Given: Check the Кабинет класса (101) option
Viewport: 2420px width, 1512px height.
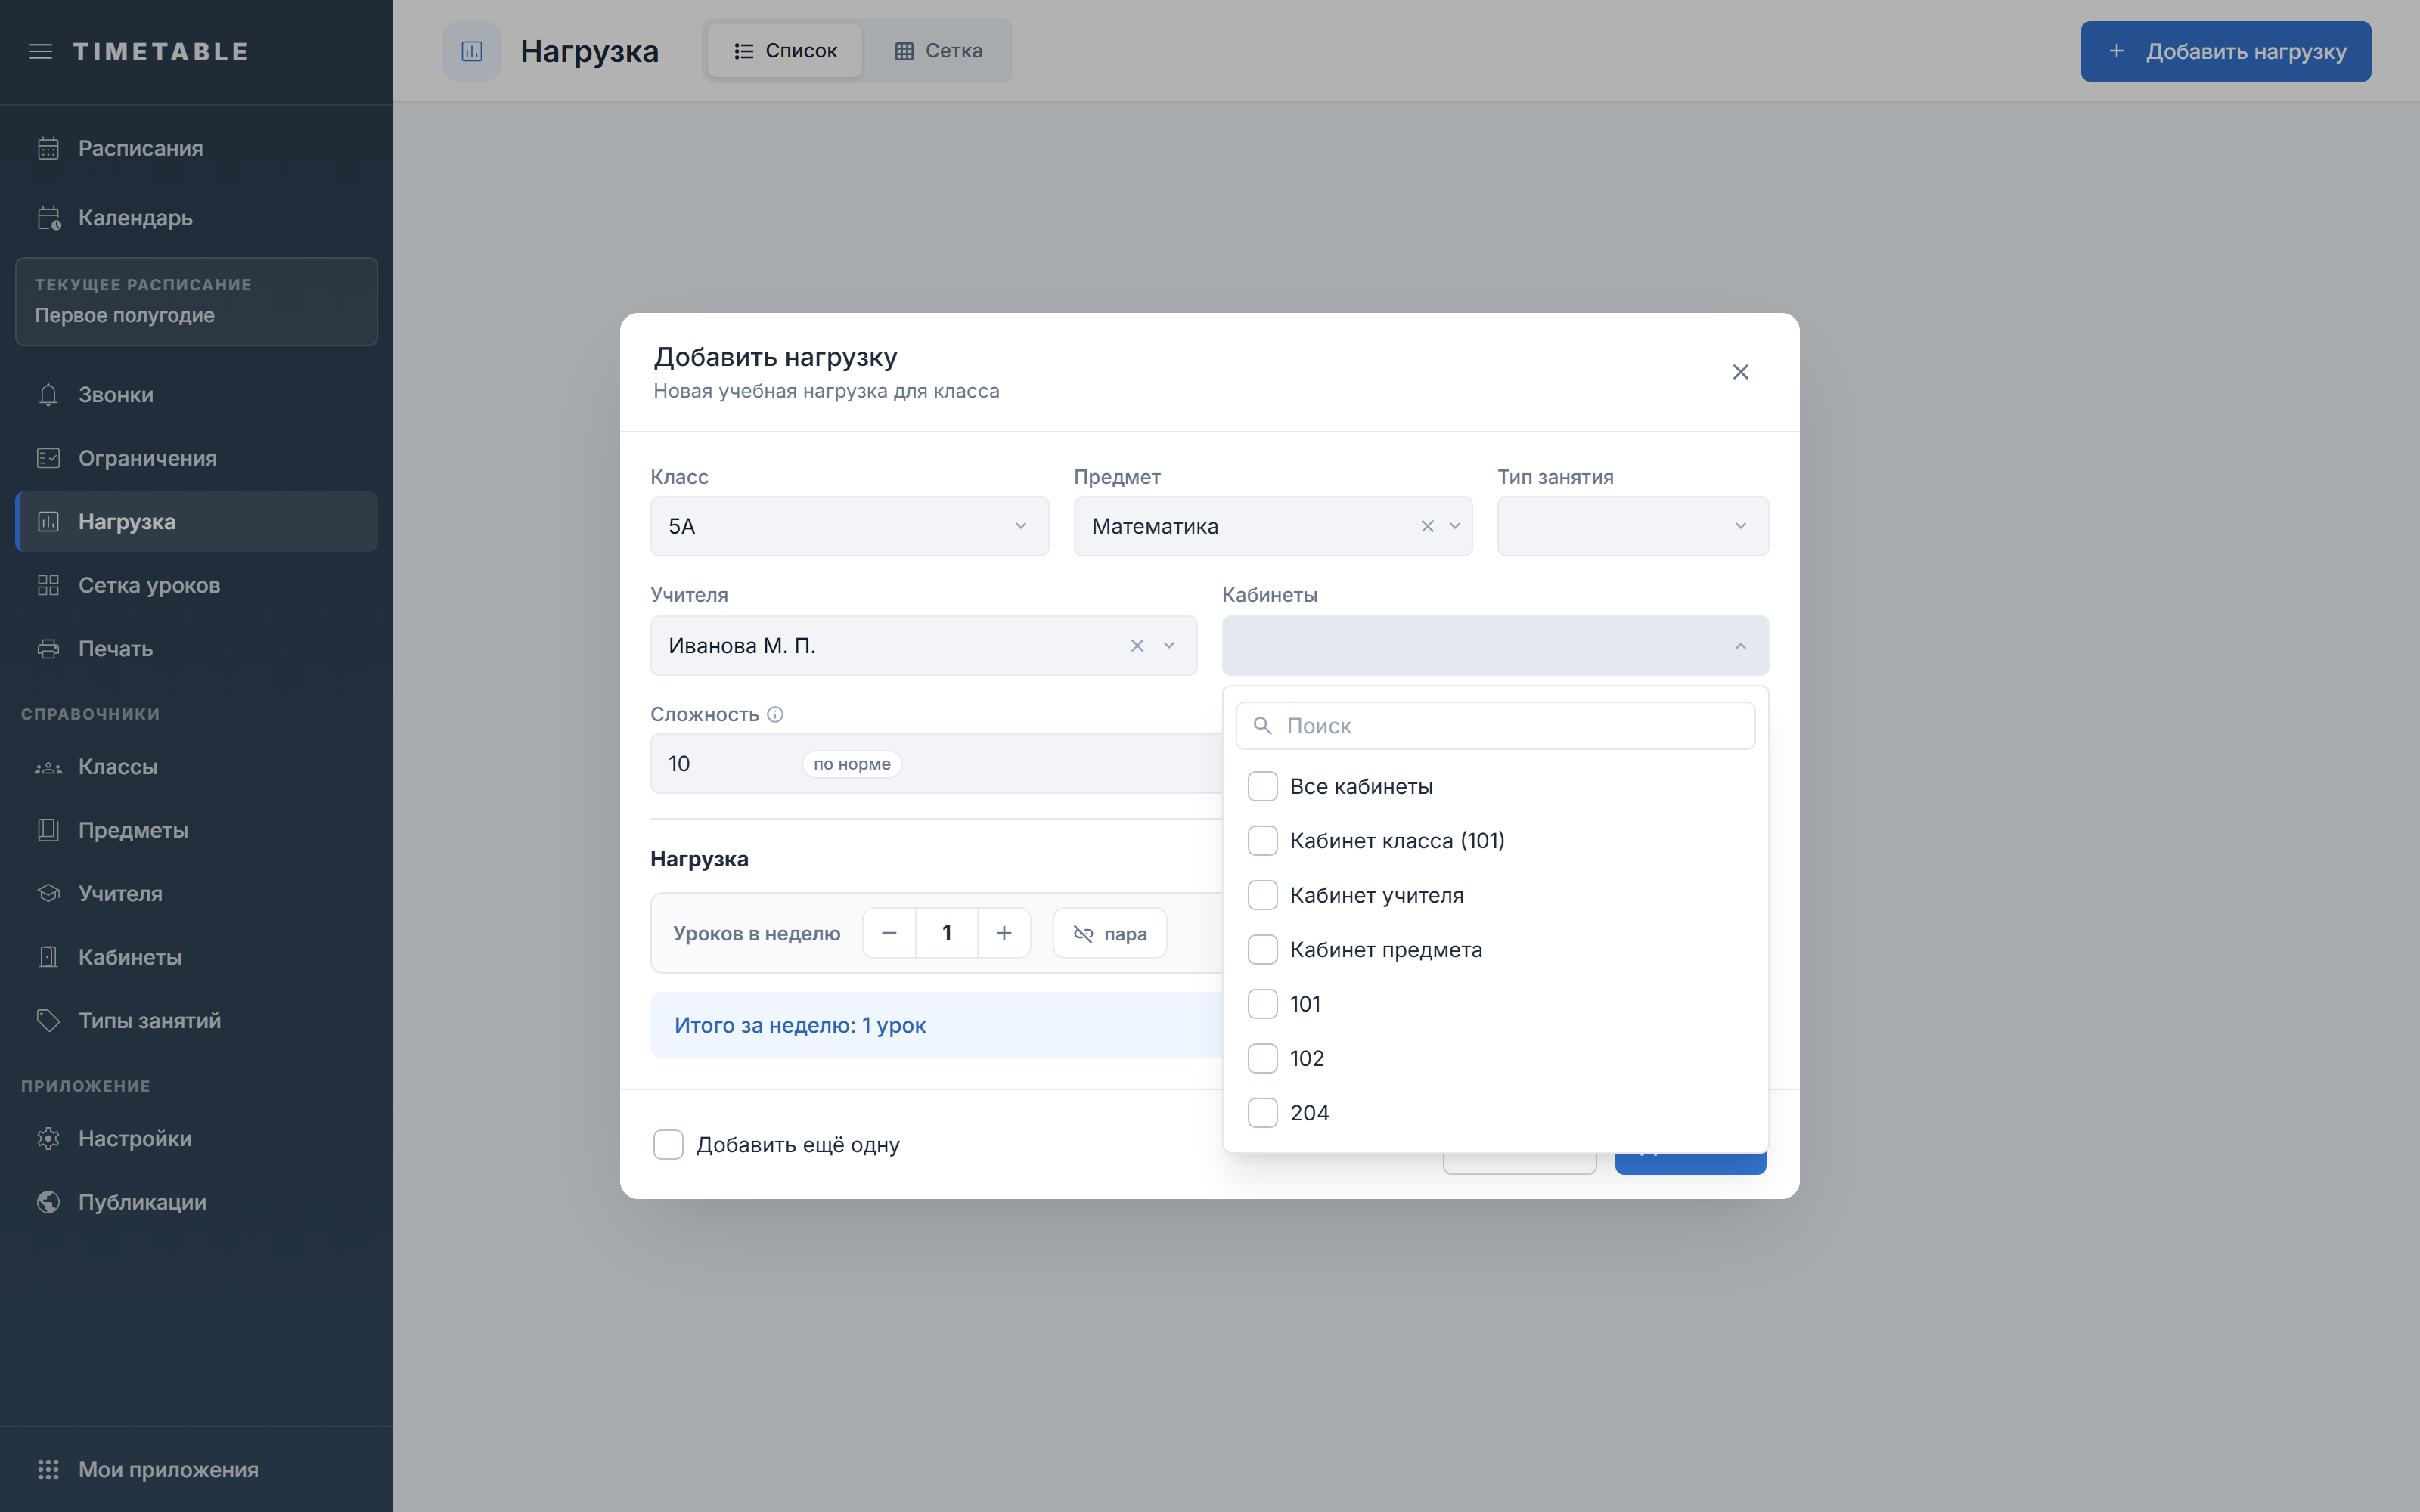Looking at the screenshot, I should (x=1262, y=841).
